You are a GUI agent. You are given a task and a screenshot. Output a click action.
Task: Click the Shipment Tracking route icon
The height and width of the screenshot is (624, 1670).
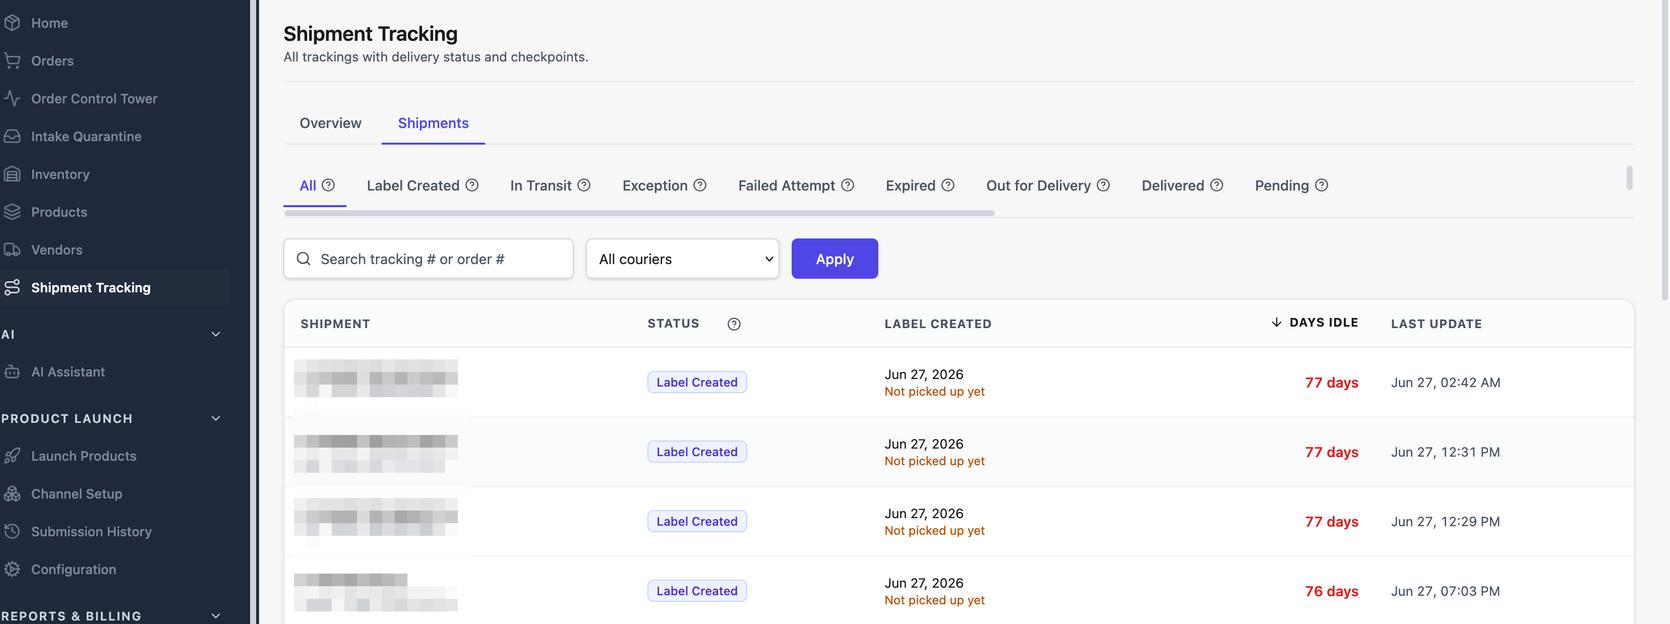12,288
